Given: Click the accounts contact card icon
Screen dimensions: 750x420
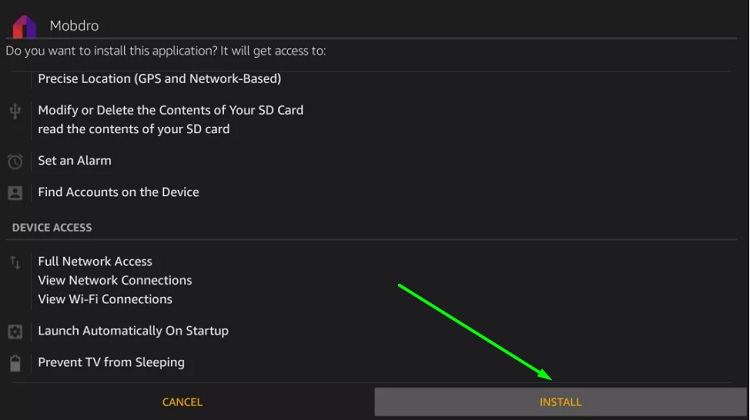Looking at the screenshot, I should 15,193.
